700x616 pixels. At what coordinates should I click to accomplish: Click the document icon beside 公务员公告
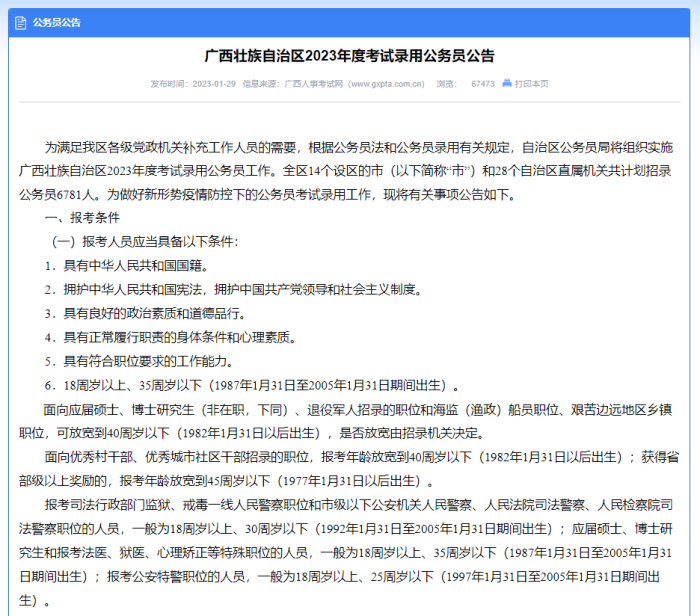pyautogui.click(x=23, y=21)
